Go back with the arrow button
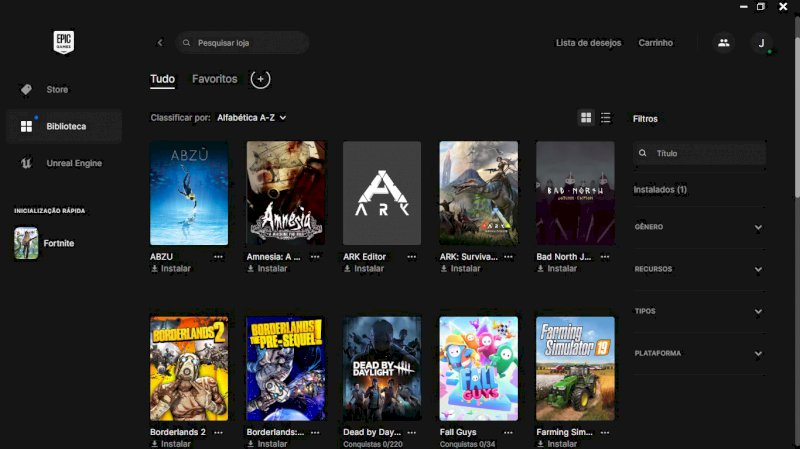 tap(160, 42)
